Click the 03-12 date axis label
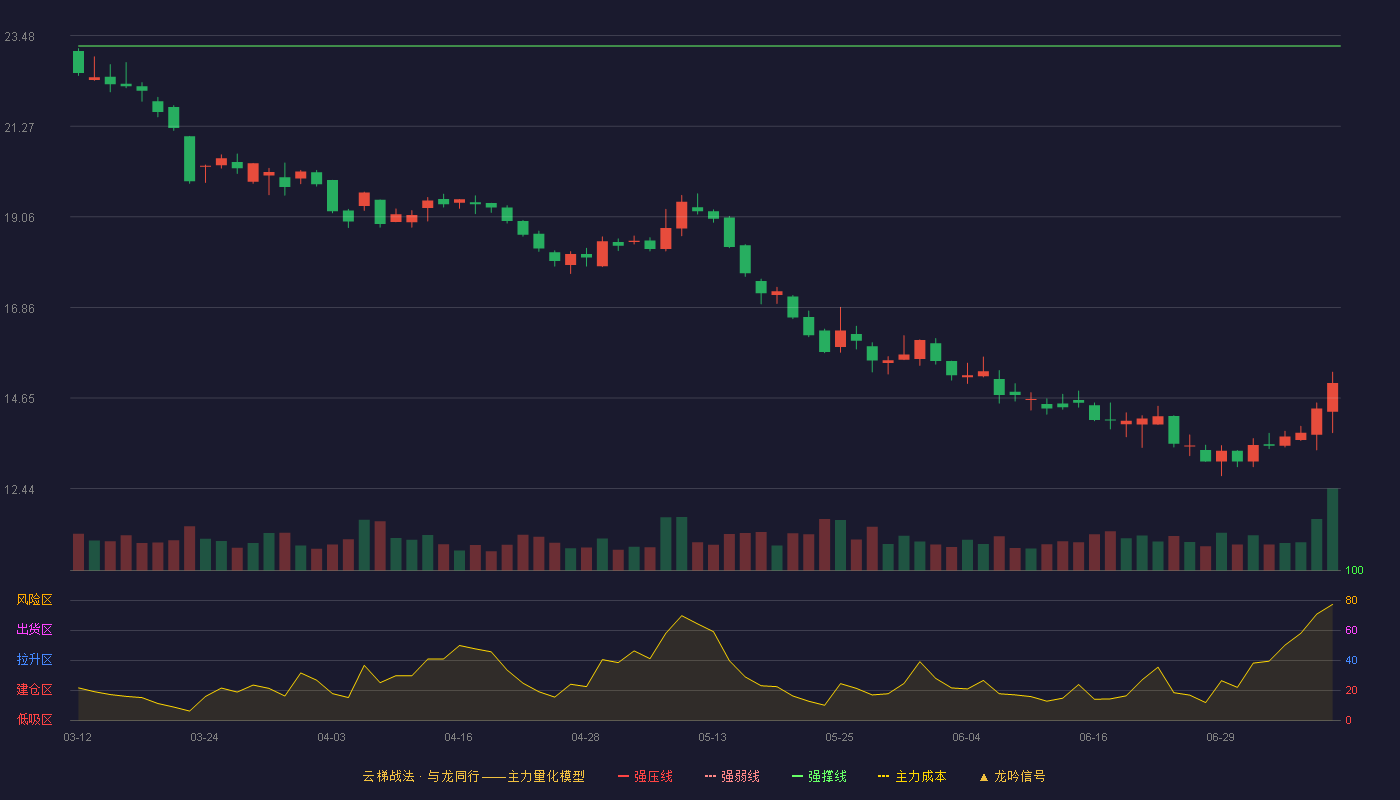Image resolution: width=1400 pixels, height=800 pixels. click(x=78, y=737)
